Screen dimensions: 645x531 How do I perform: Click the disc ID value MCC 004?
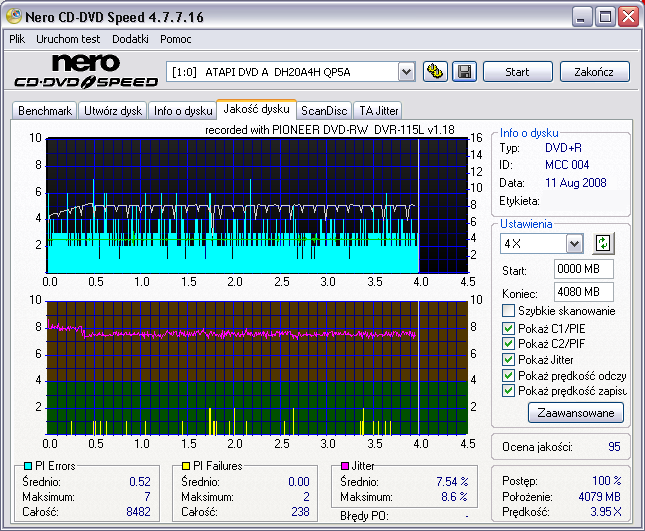[567, 165]
